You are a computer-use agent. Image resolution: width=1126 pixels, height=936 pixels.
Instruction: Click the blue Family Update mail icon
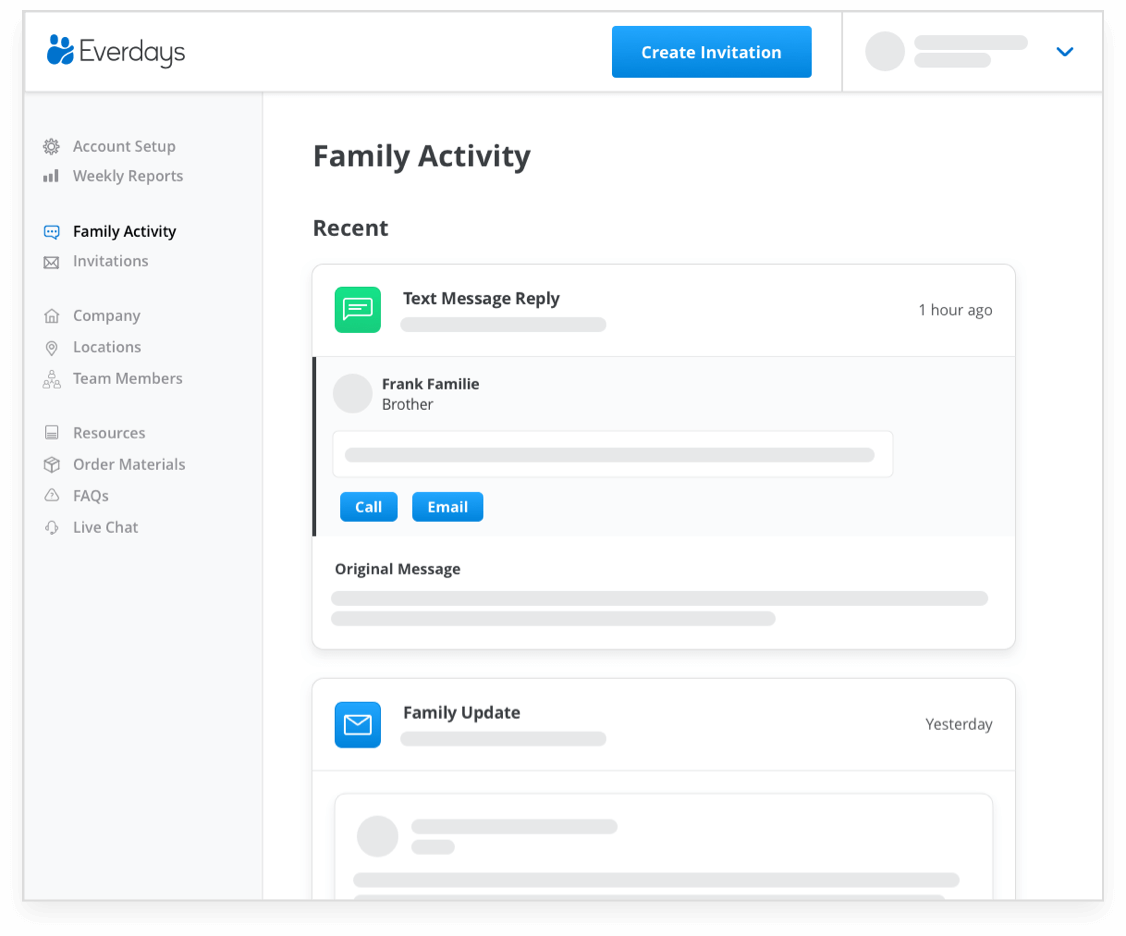(357, 725)
